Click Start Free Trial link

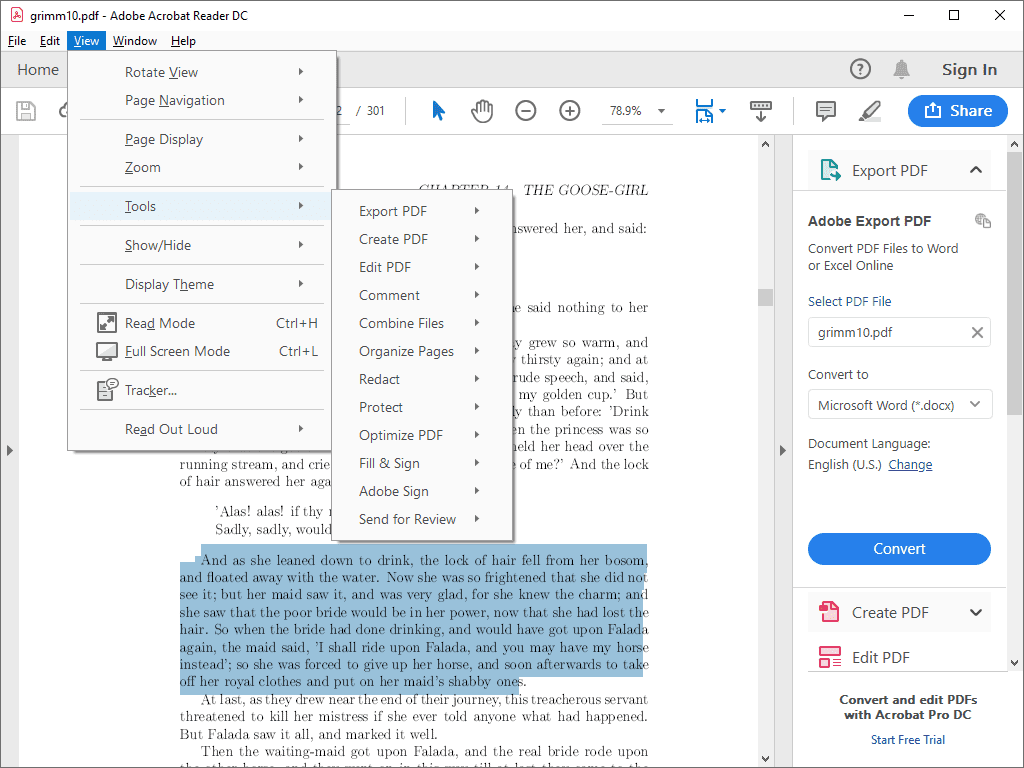click(x=908, y=739)
